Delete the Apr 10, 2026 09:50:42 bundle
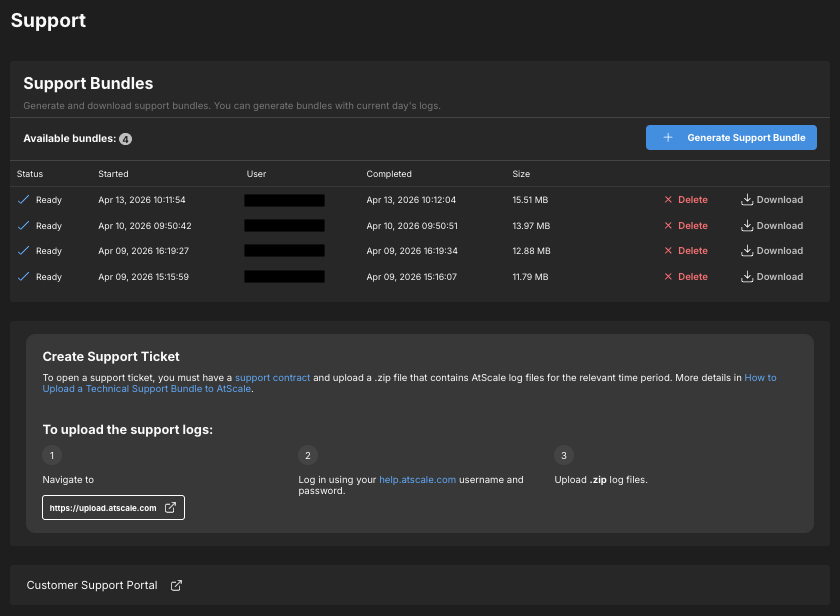This screenshot has height=616, width=840. tap(686, 226)
